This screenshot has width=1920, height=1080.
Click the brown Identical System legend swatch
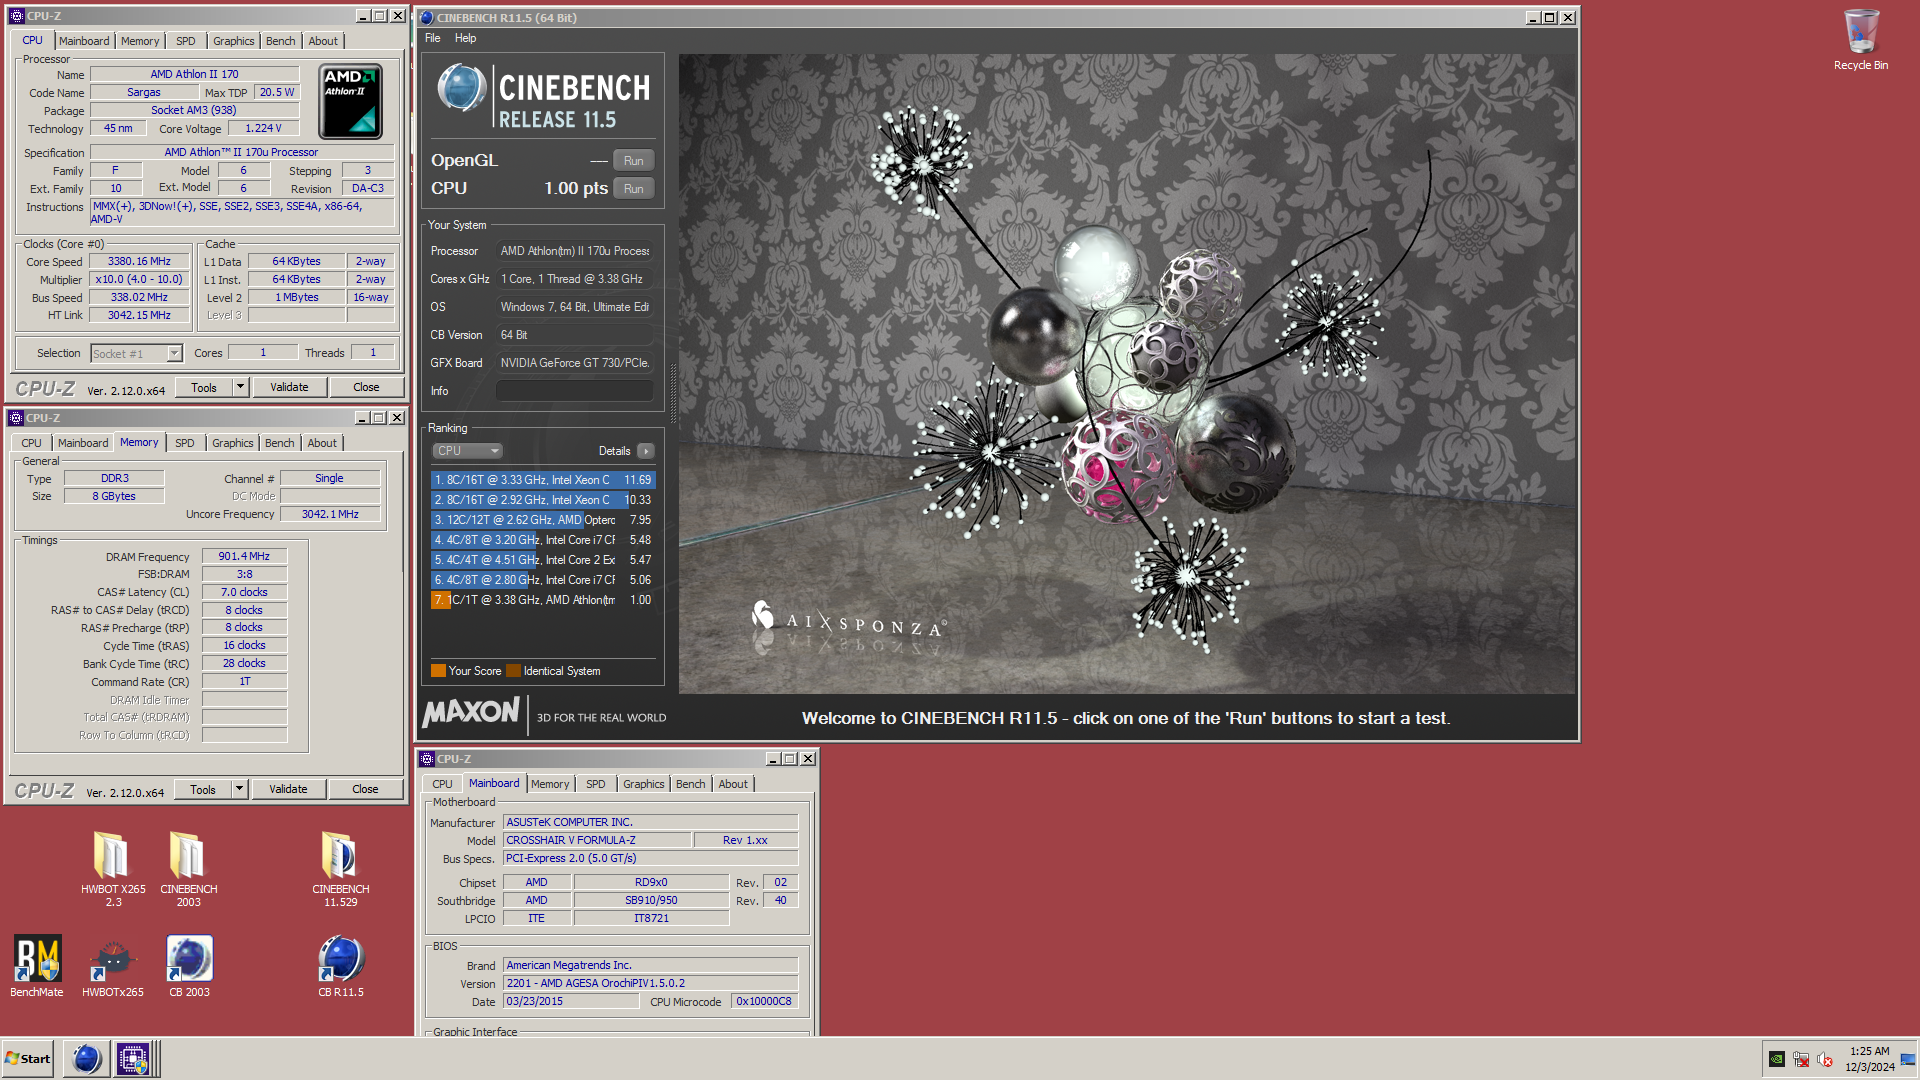point(513,671)
